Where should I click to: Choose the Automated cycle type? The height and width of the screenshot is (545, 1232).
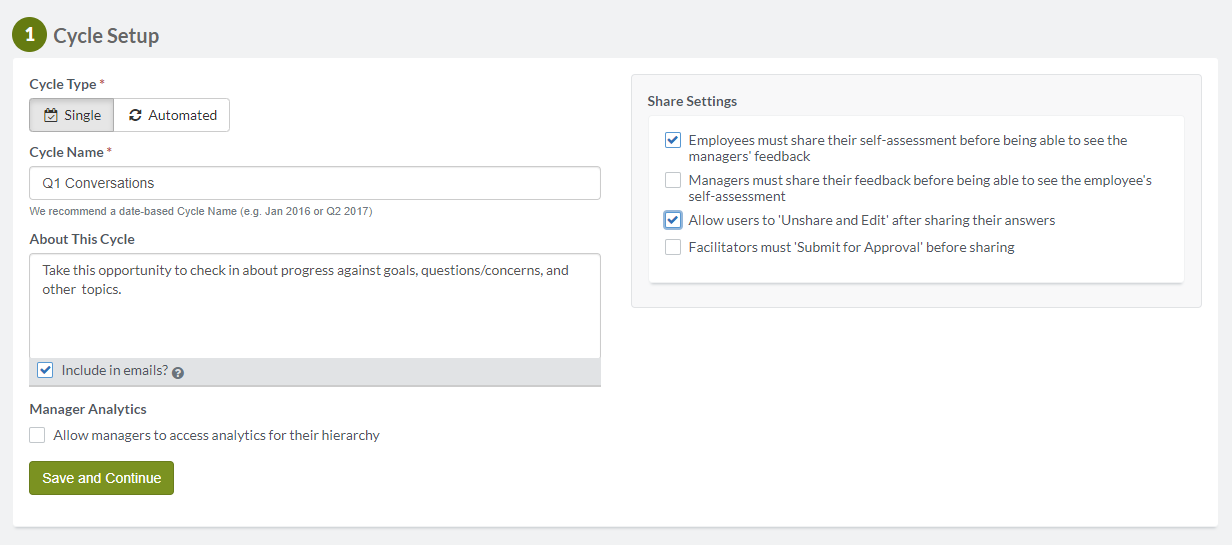[x=172, y=115]
